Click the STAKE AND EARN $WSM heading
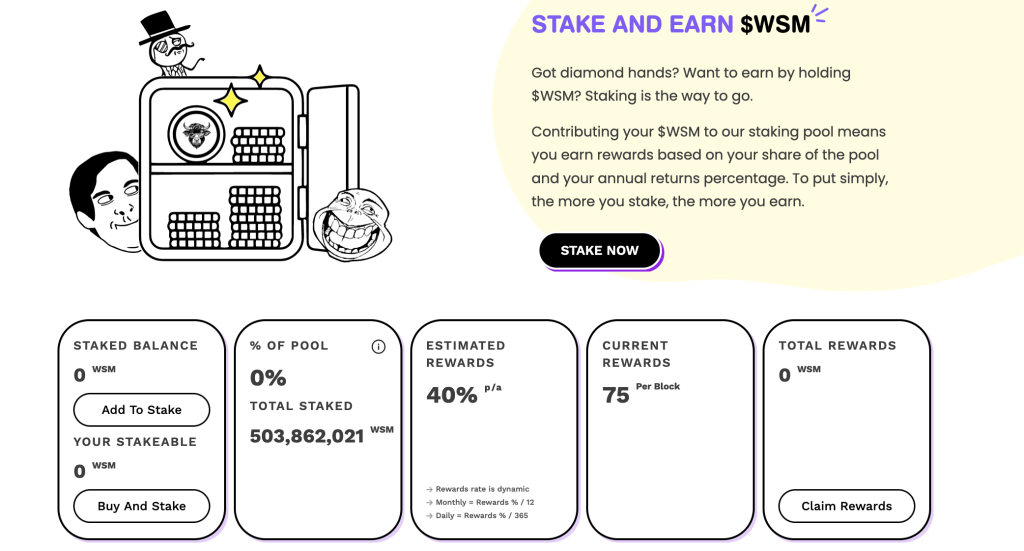1024x551 pixels. point(671,24)
